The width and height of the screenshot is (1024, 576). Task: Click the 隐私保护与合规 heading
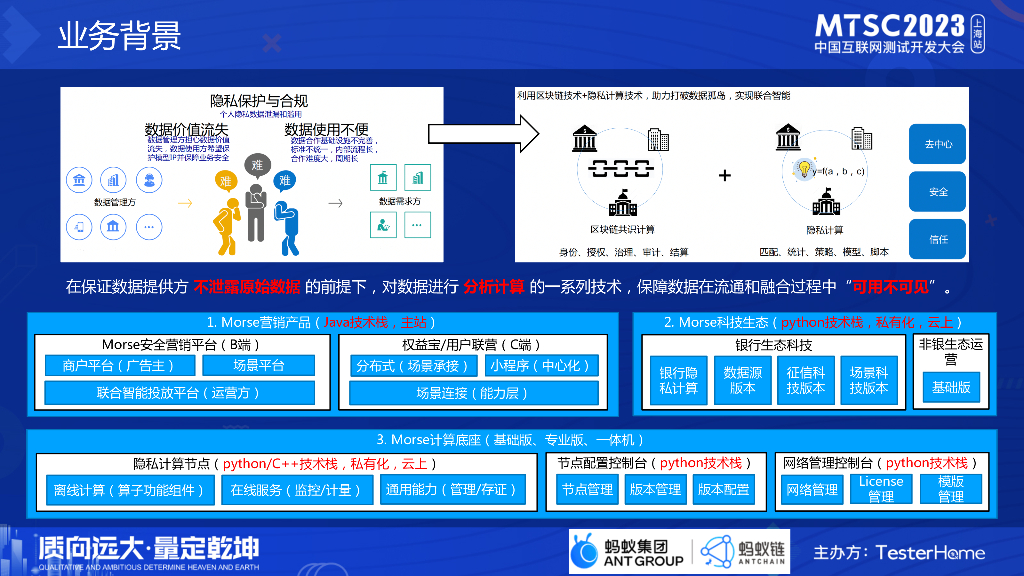(x=259, y=101)
